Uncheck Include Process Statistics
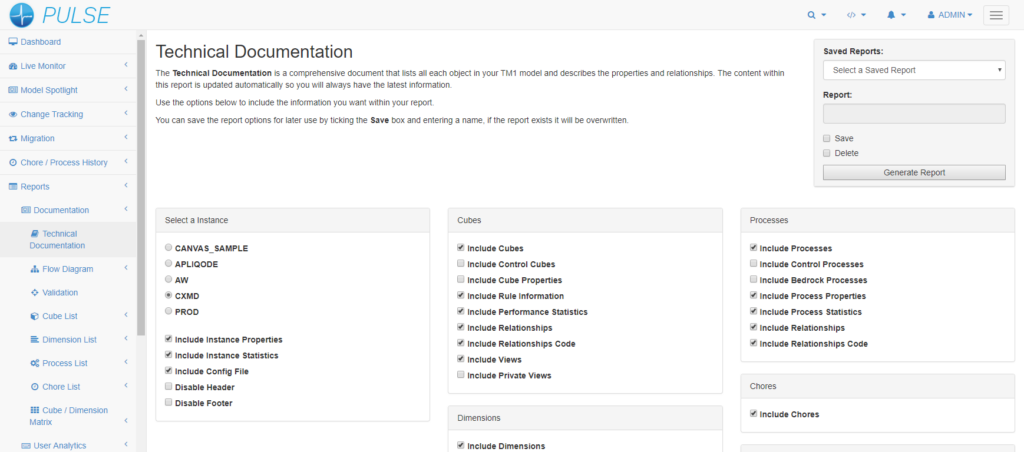The image size is (1024, 452). [x=753, y=312]
